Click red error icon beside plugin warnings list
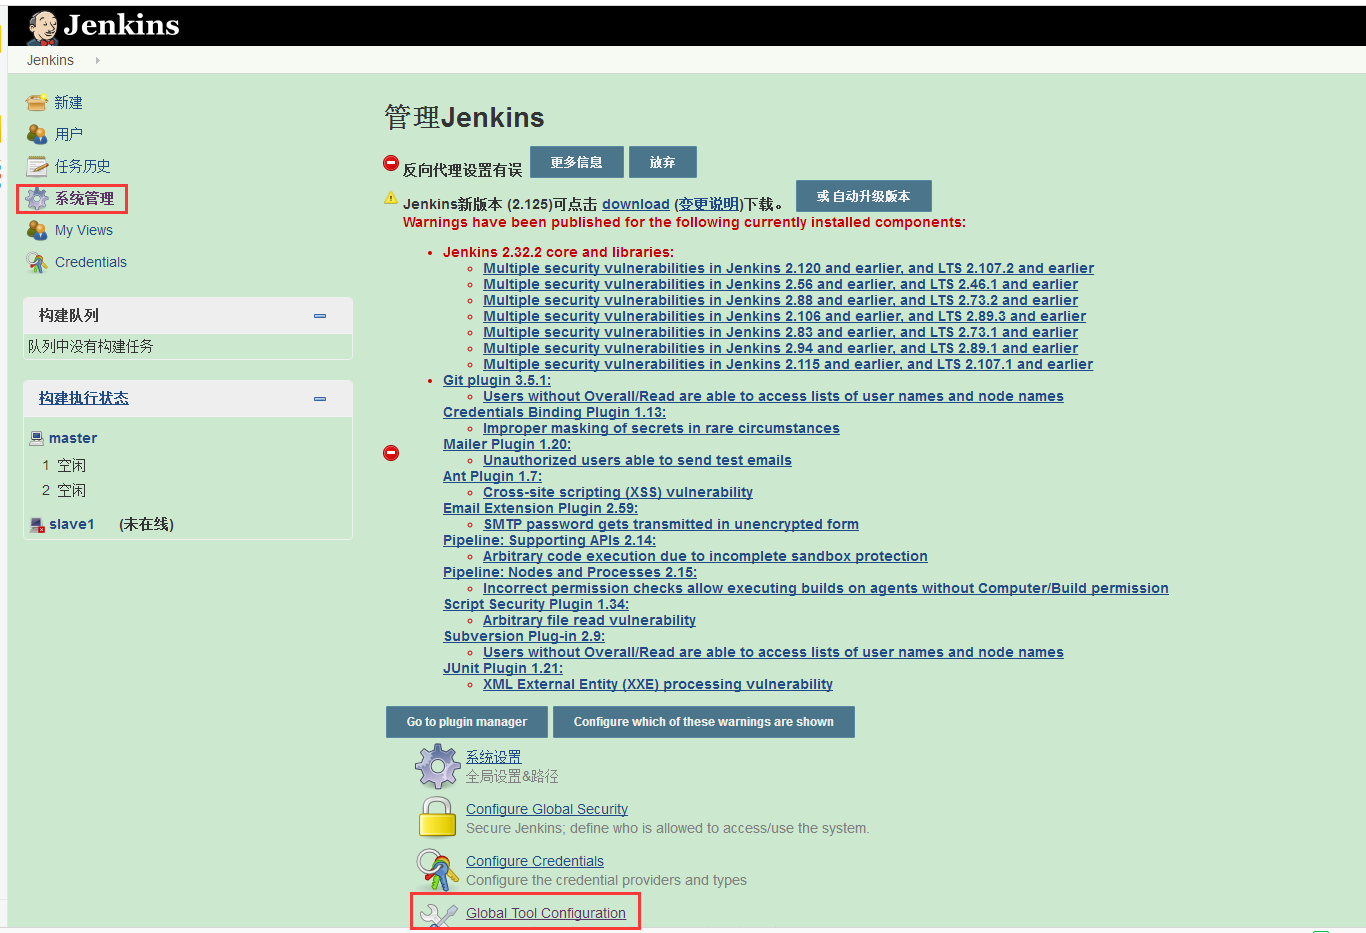The height and width of the screenshot is (933, 1366). tap(391, 453)
